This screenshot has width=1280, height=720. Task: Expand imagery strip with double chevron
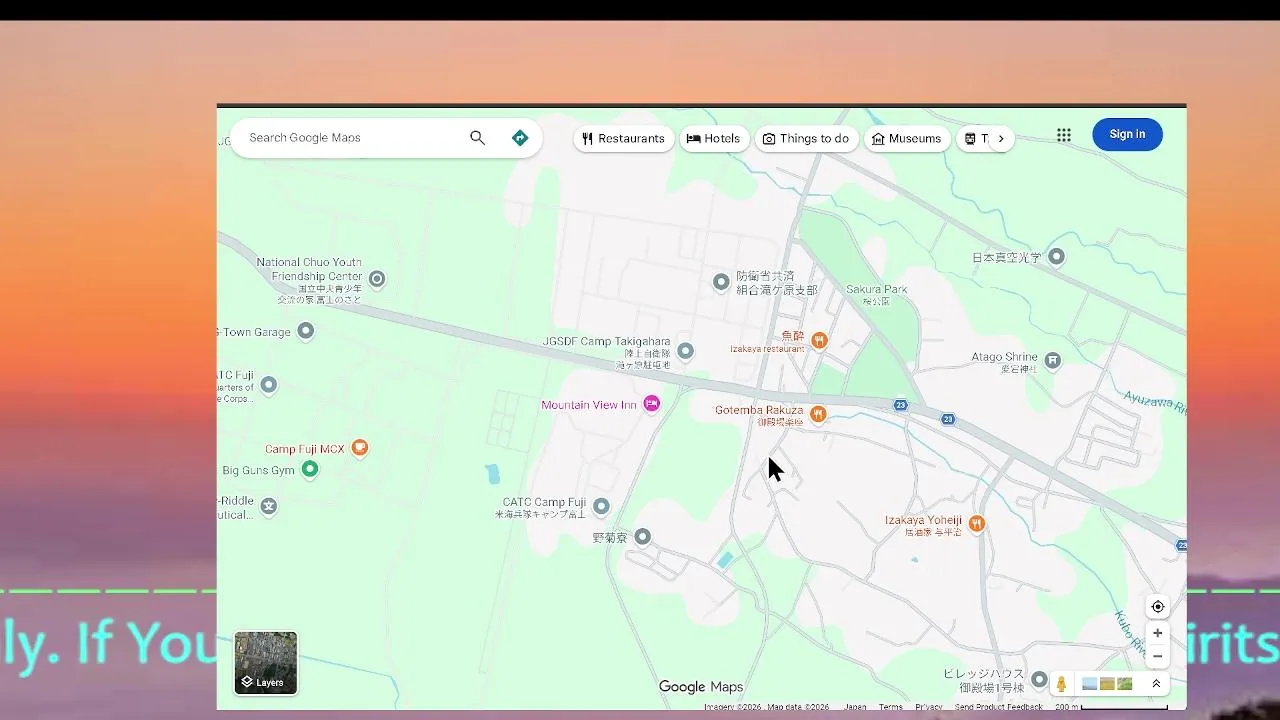pyautogui.click(x=1156, y=684)
